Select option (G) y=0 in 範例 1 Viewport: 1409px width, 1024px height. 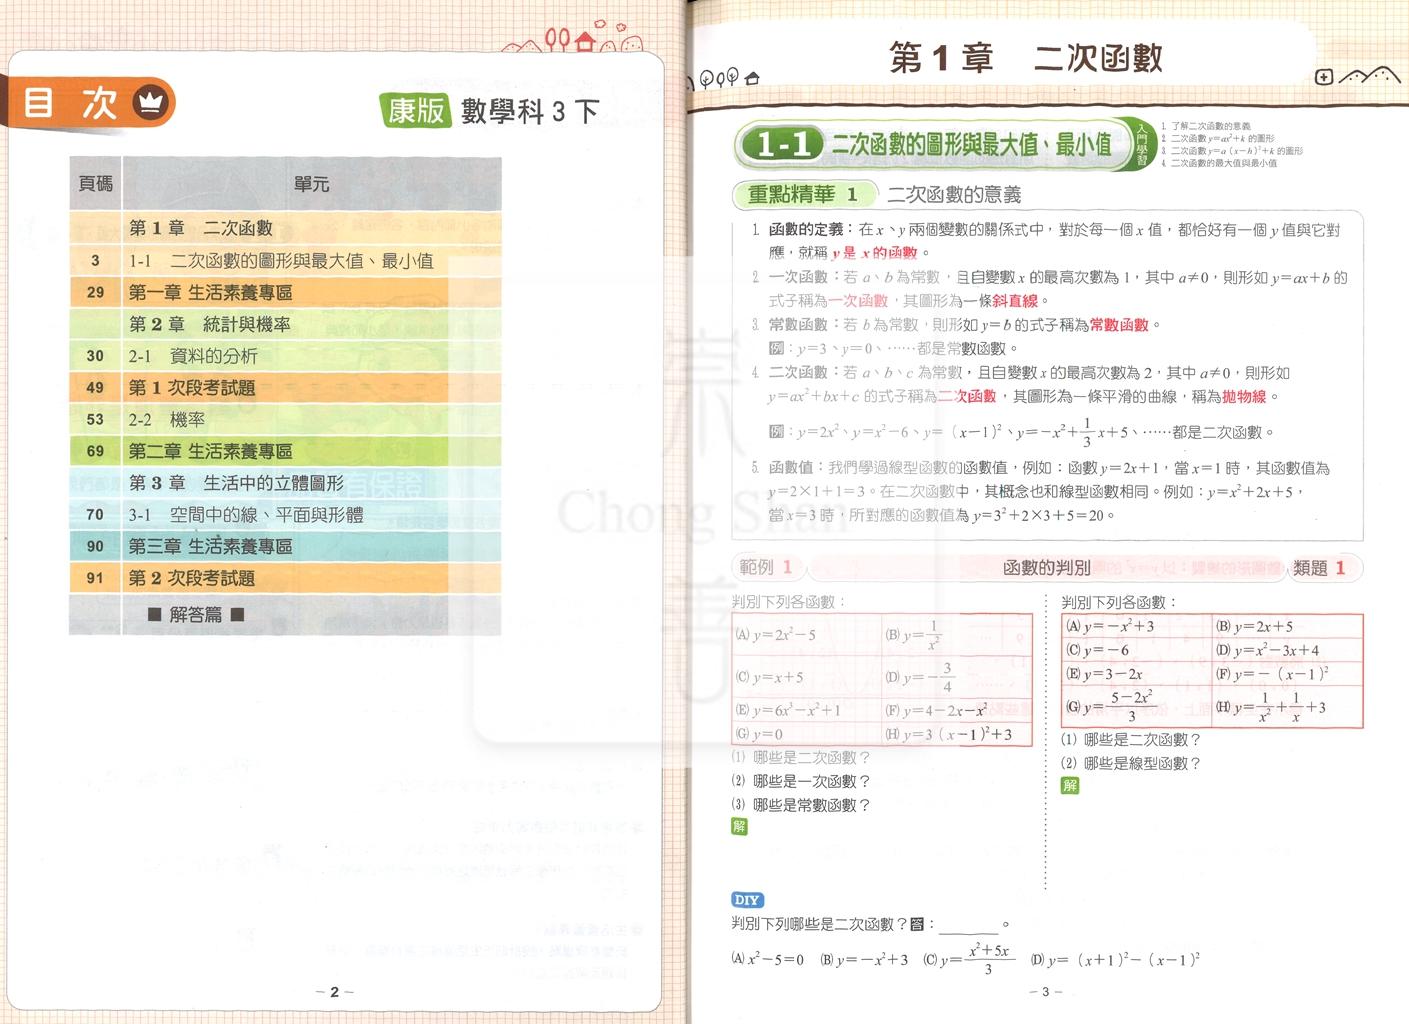[x=759, y=734]
